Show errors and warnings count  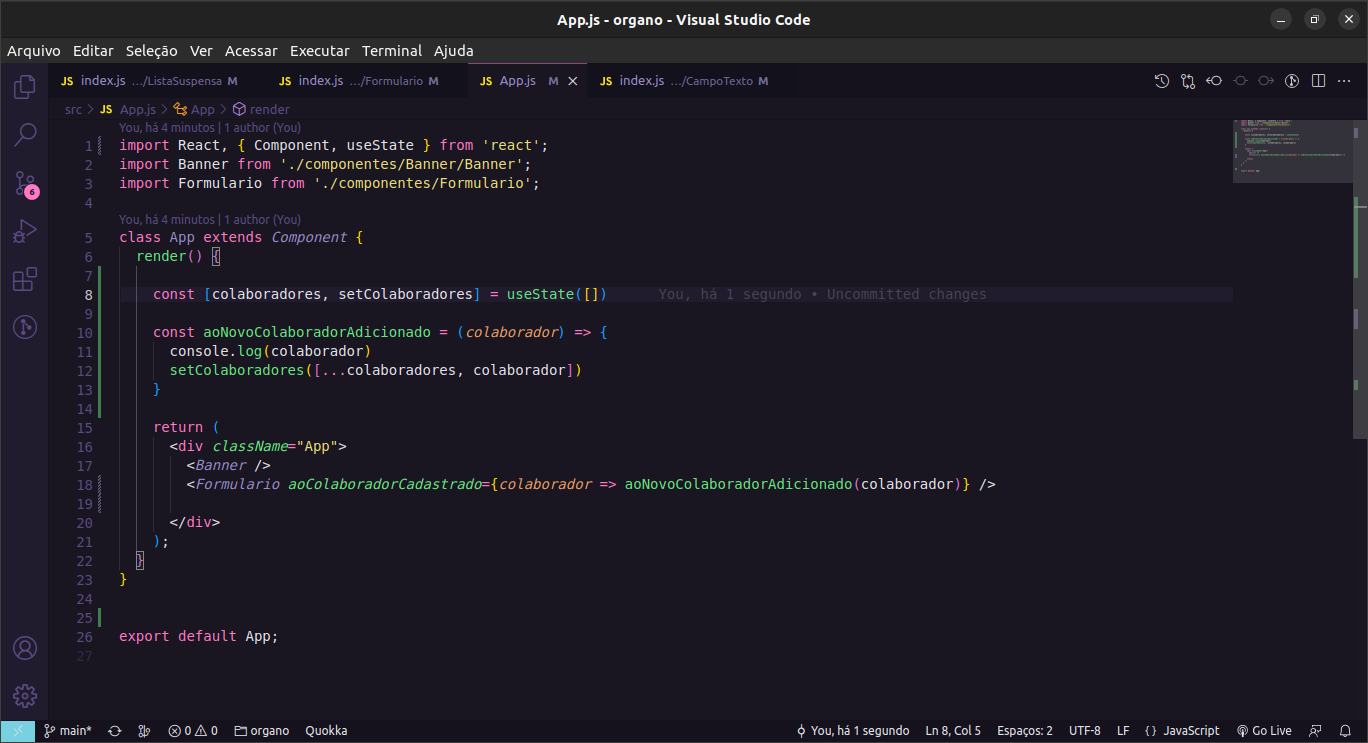[193, 731]
